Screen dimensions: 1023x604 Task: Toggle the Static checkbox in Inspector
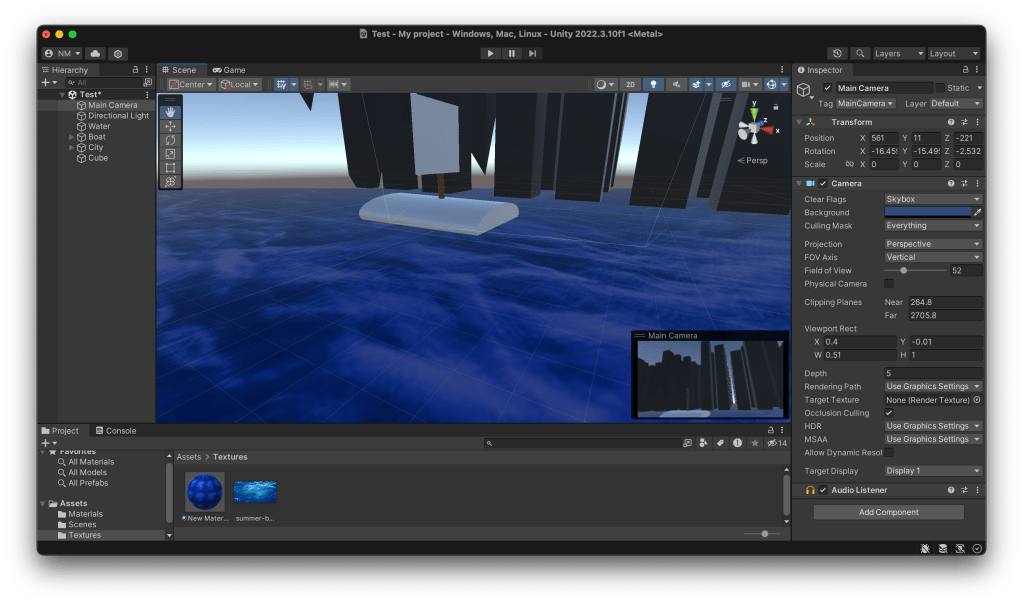point(940,88)
